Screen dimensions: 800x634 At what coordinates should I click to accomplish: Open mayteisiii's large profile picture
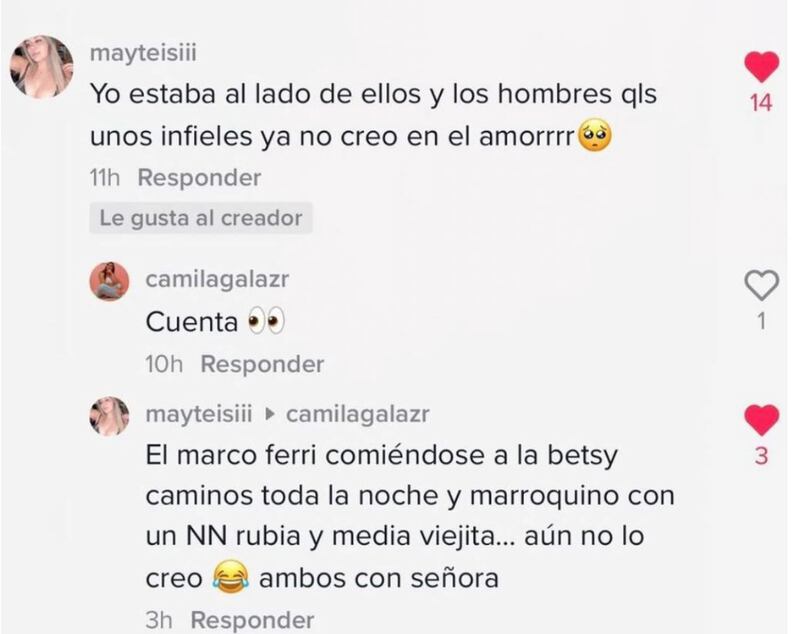click(42, 67)
